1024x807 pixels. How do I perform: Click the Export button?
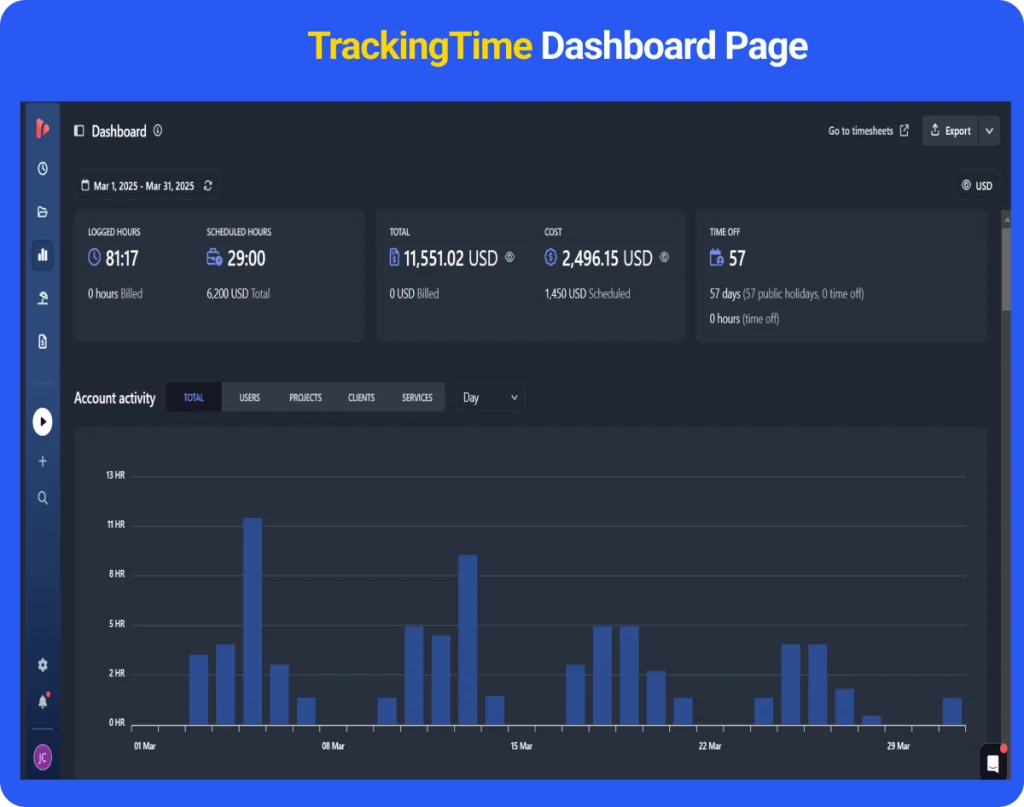pyautogui.click(x=950, y=131)
